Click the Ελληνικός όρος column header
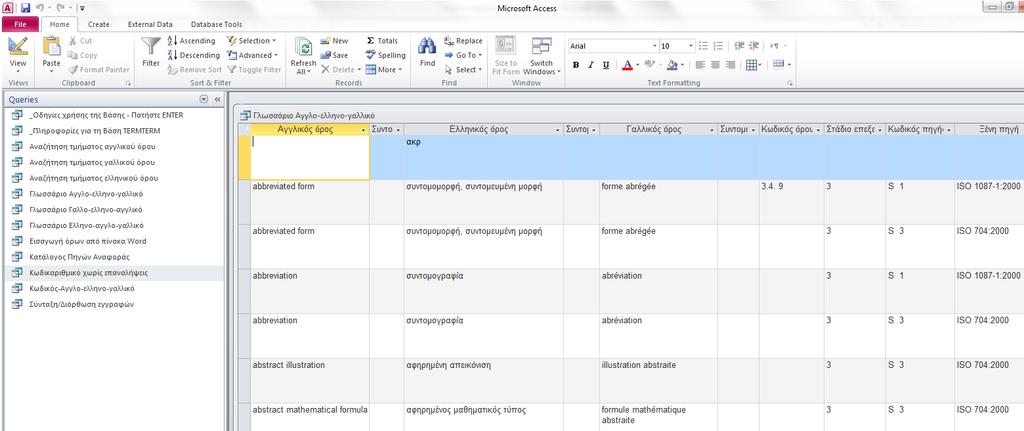 [x=483, y=130]
